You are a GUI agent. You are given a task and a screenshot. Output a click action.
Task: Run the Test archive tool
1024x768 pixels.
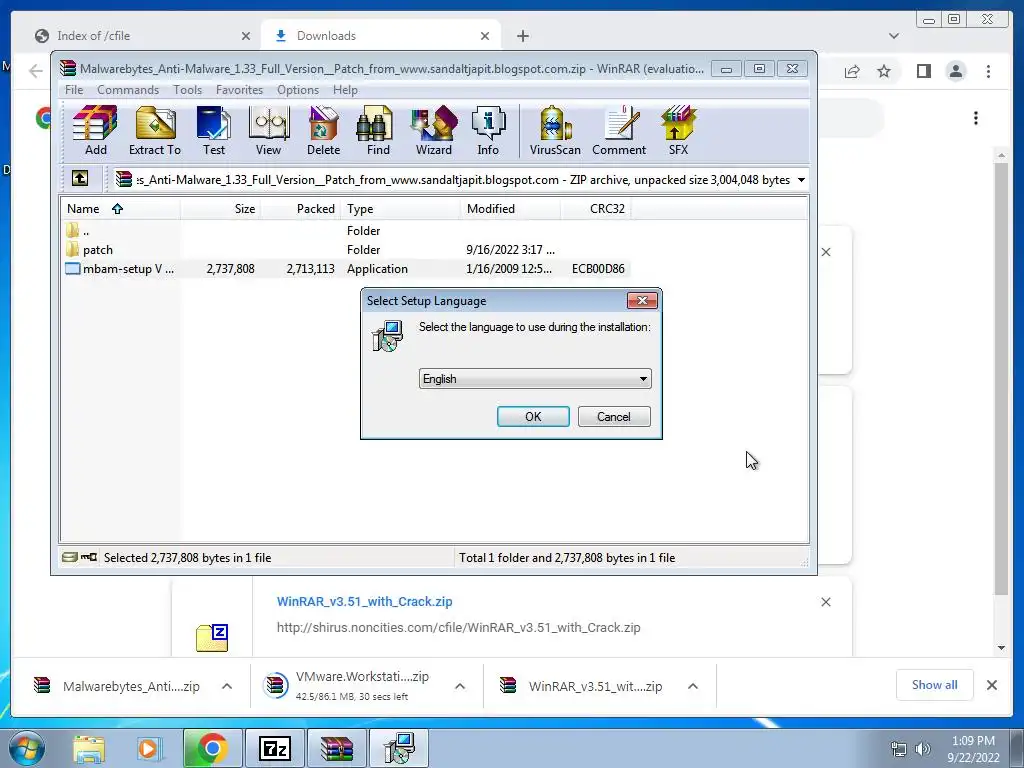tap(214, 131)
